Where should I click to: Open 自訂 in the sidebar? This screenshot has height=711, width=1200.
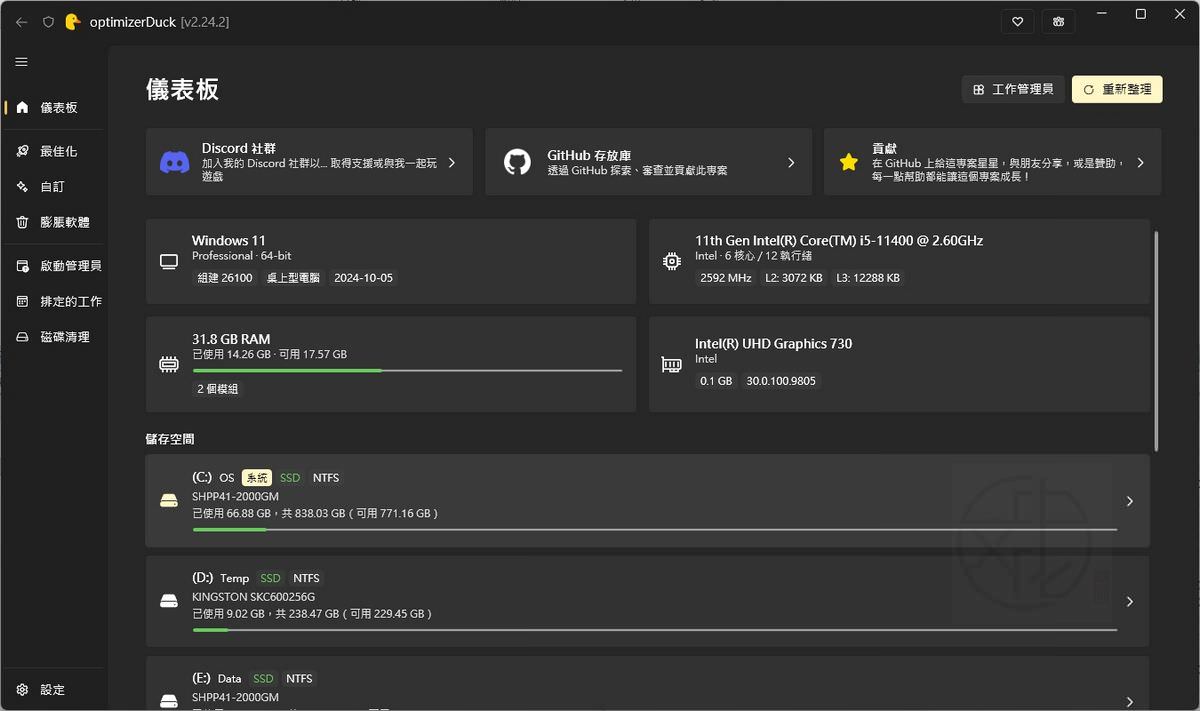click(x=54, y=186)
